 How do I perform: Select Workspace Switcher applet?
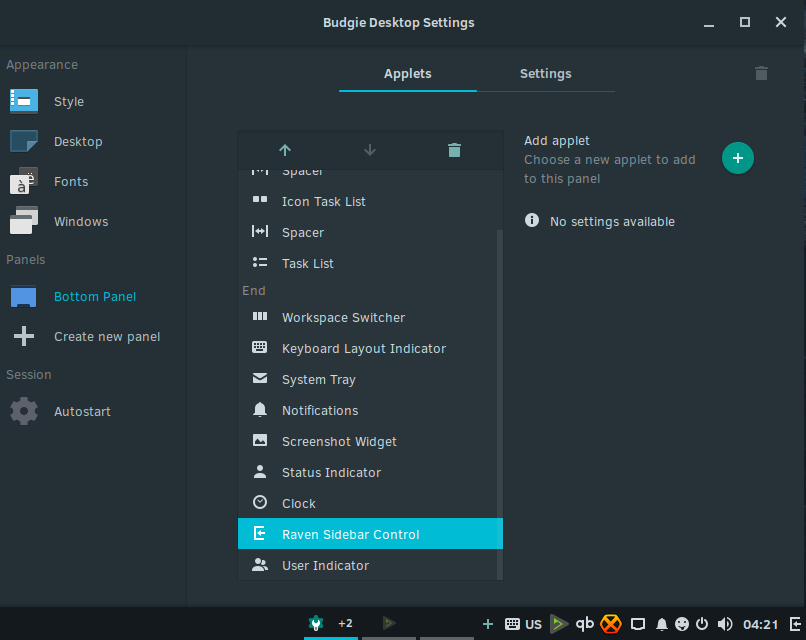pos(368,318)
